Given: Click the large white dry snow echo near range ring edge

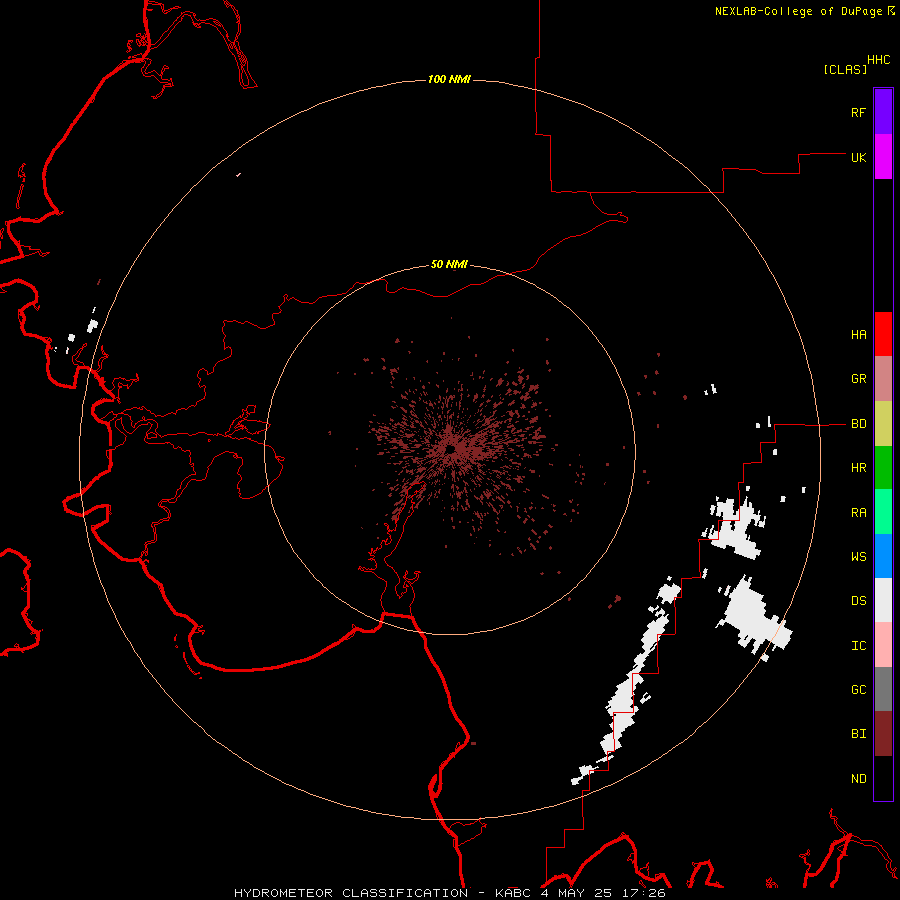Looking at the screenshot, I should click(755, 619).
